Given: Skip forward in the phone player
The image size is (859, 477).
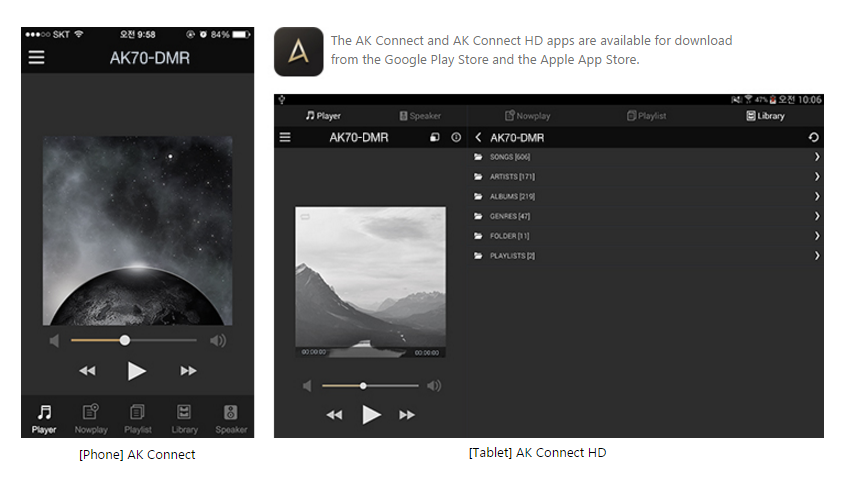Looking at the screenshot, I should [188, 371].
